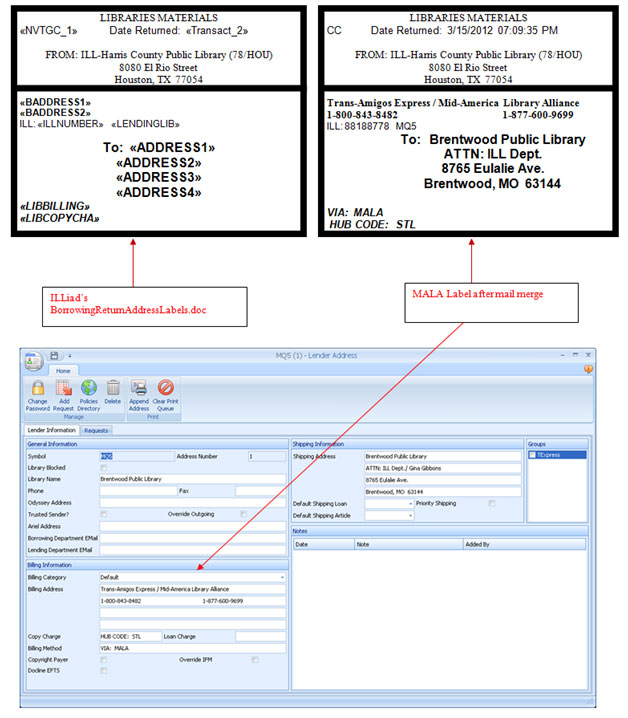Toggle the Override IFM checkbox

[255, 660]
